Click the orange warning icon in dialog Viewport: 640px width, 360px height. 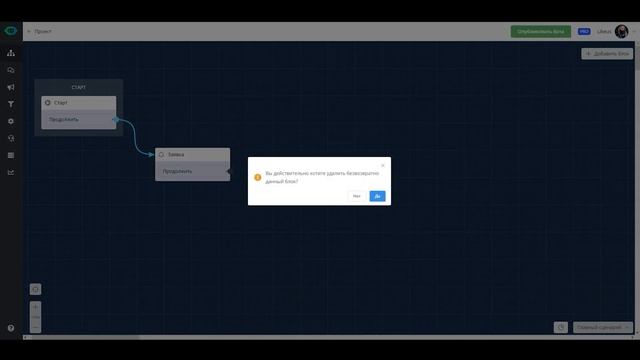point(258,177)
